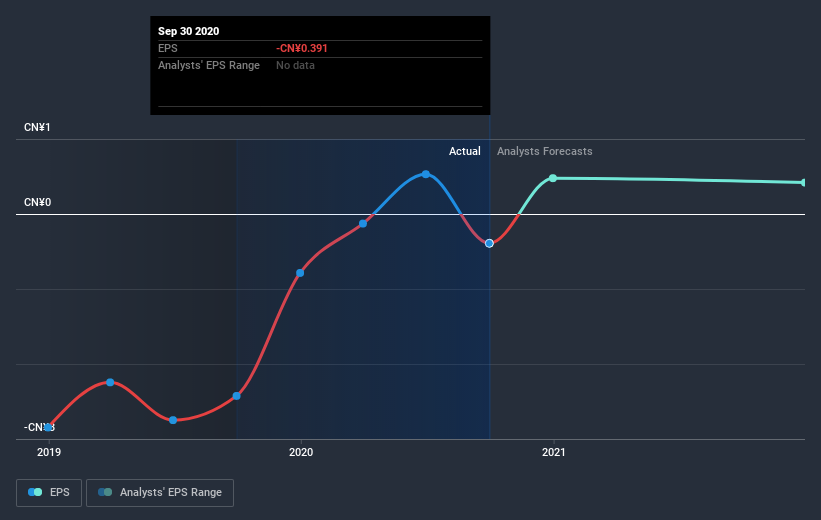The image size is (821, 520).
Task: Select the Sep 30 2020 highlighted data point
Action: coord(489,244)
